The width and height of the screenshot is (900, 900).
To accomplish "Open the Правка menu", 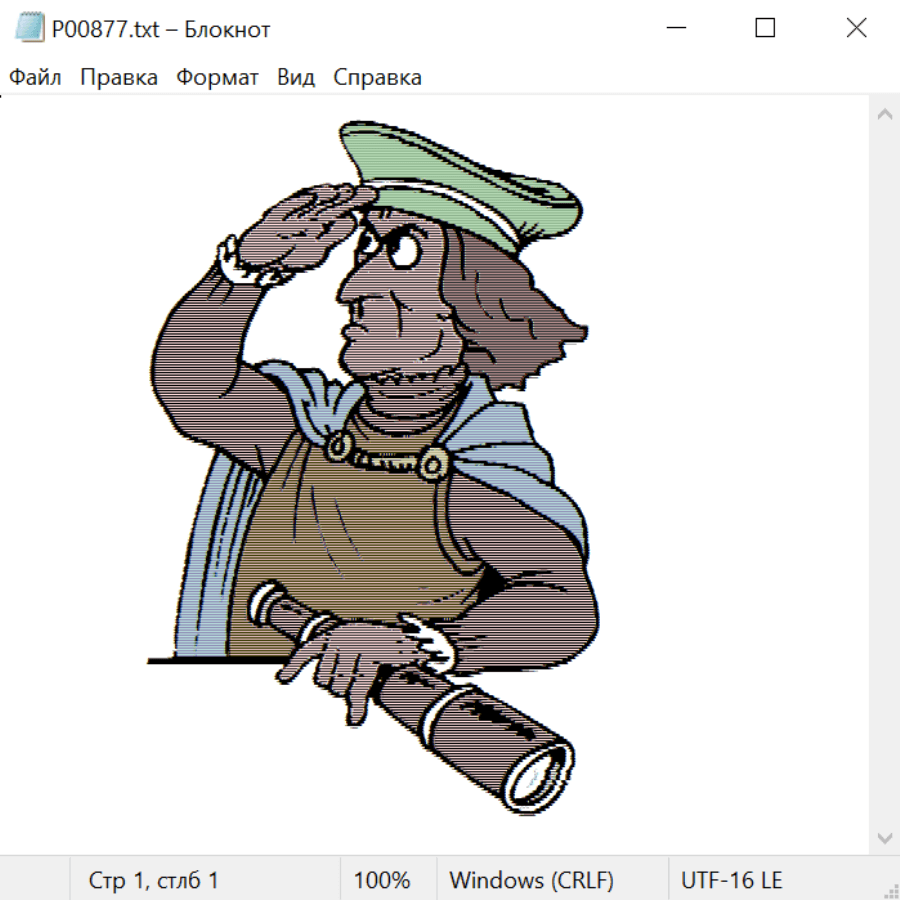I will 119,78.
